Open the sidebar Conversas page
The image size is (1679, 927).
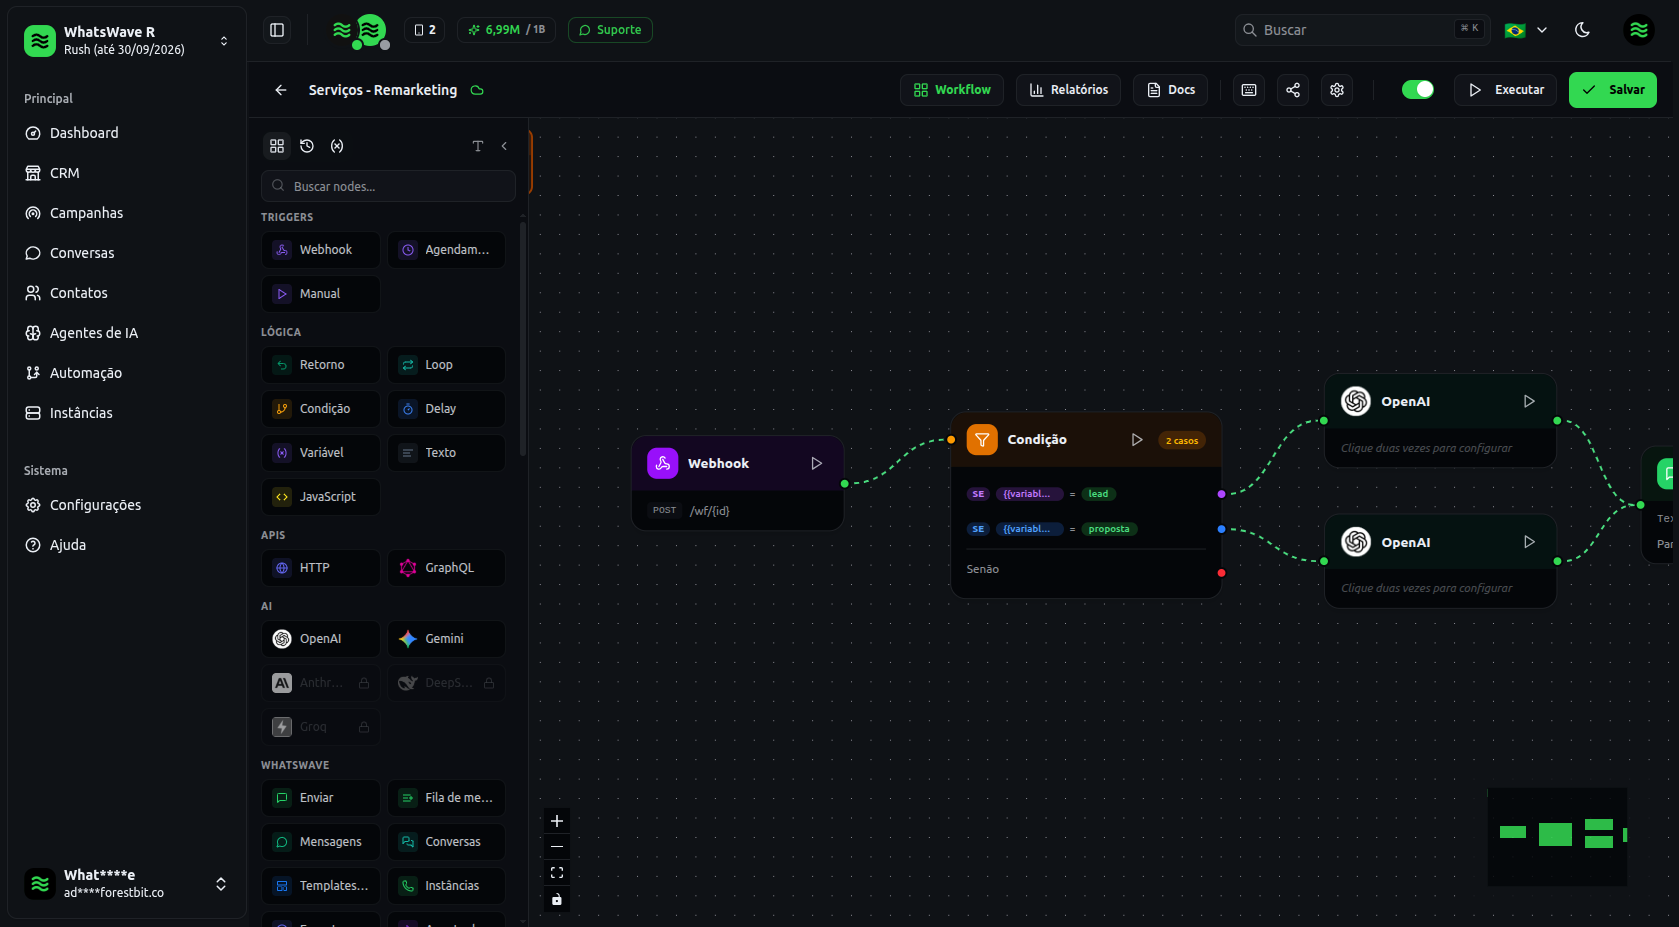point(127,253)
